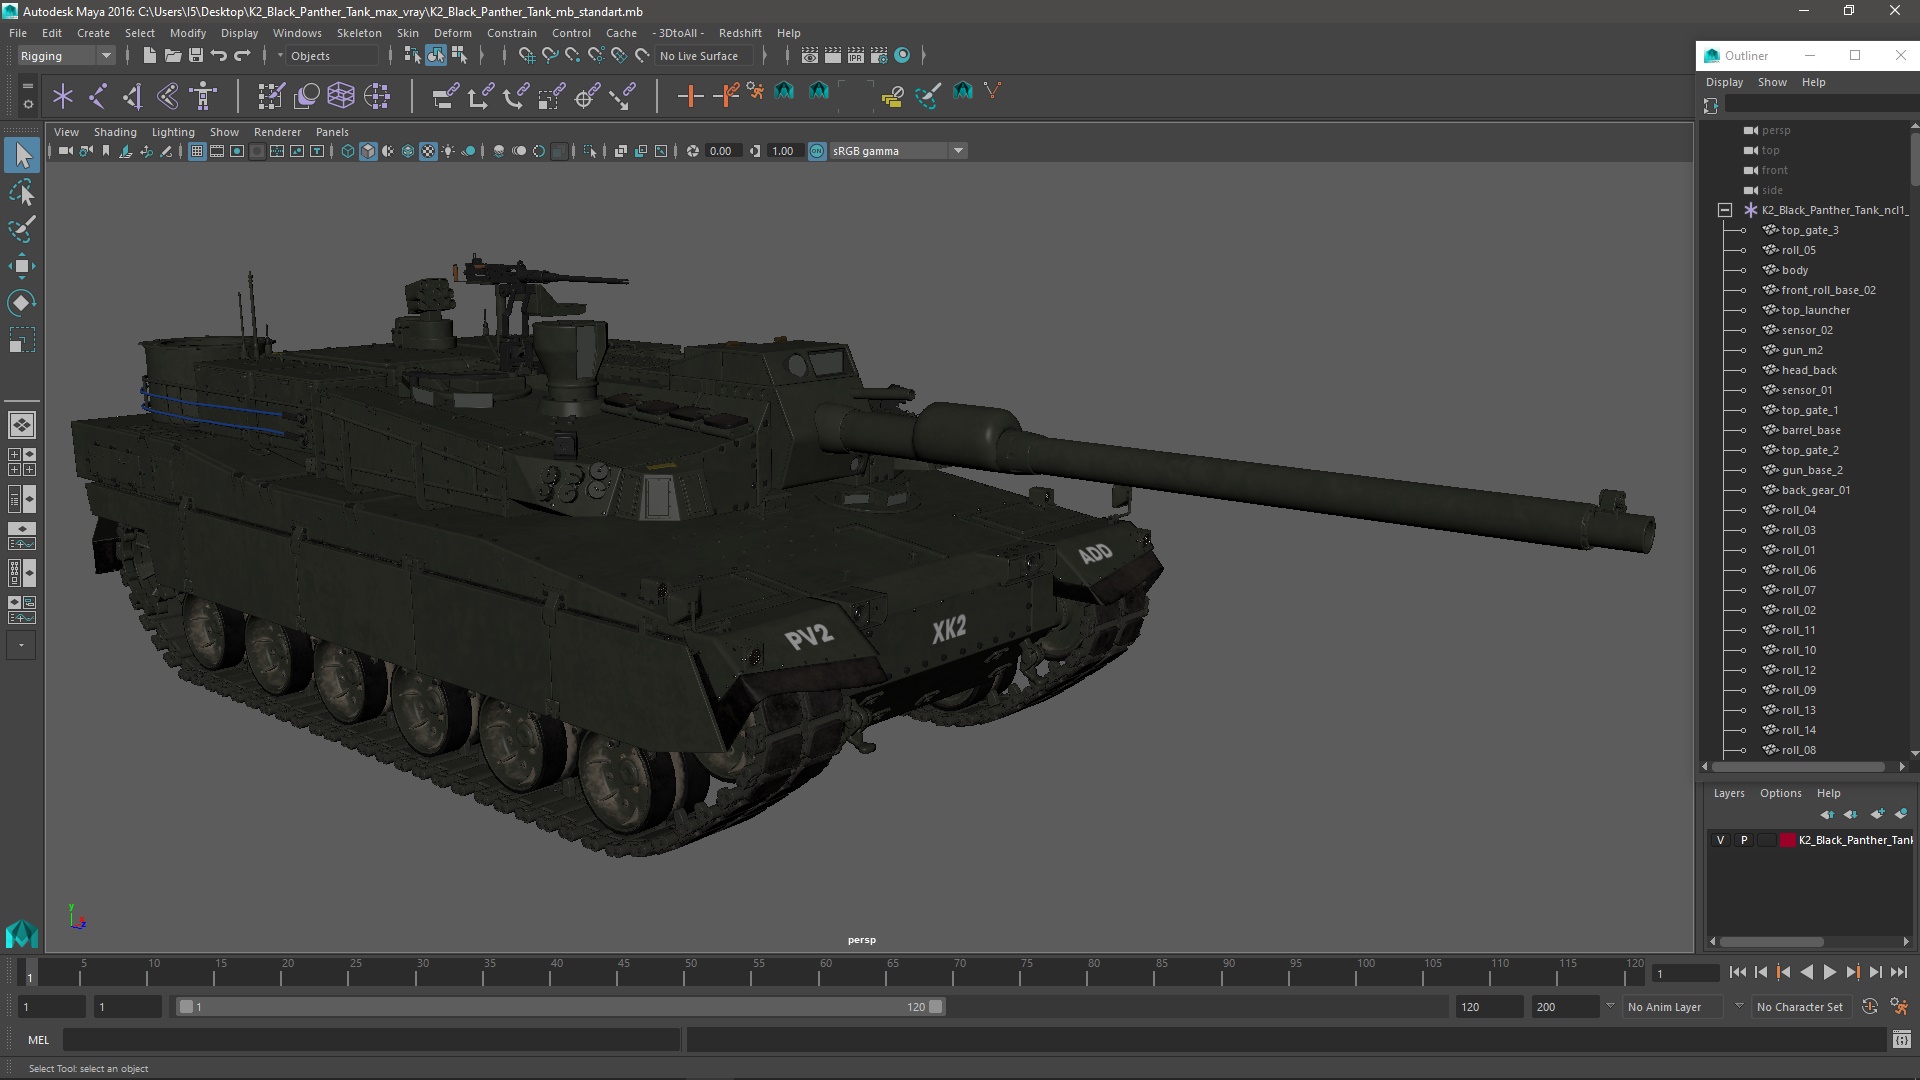Open the Skeleton menu
1920x1080 pixels.
coord(359,33)
